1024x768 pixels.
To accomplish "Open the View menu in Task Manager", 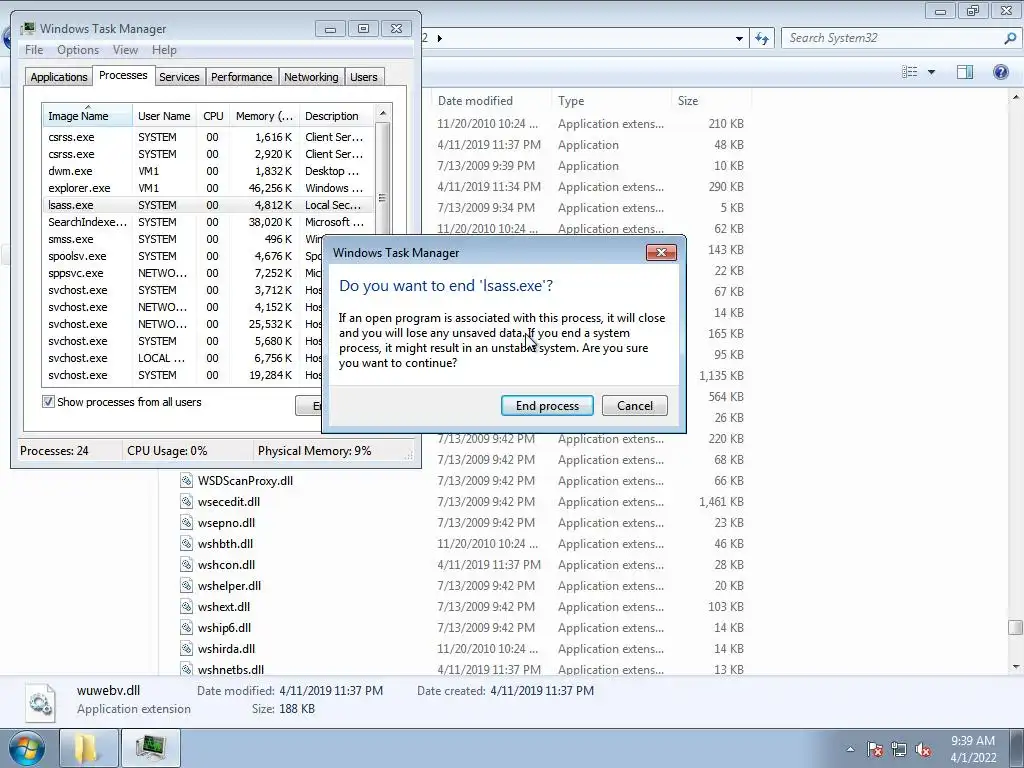I will click(x=125, y=50).
